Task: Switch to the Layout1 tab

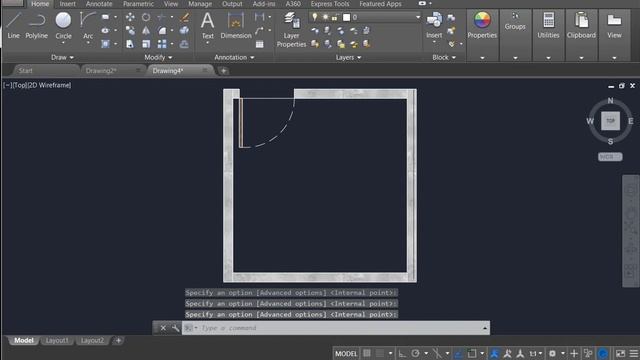Action: pyautogui.click(x=57, y=340)
